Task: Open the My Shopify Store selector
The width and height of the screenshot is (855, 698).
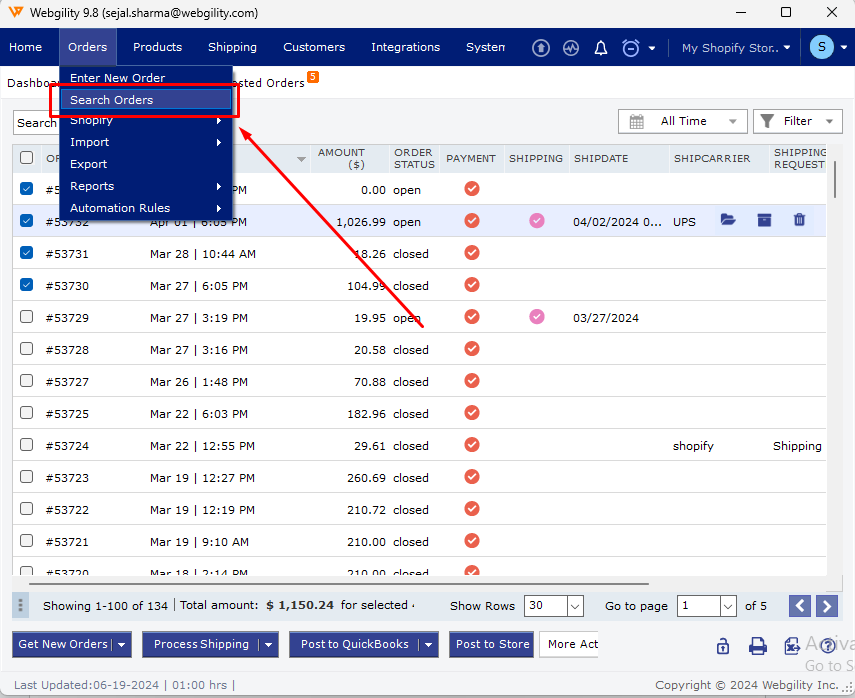Action: [736, 48]
